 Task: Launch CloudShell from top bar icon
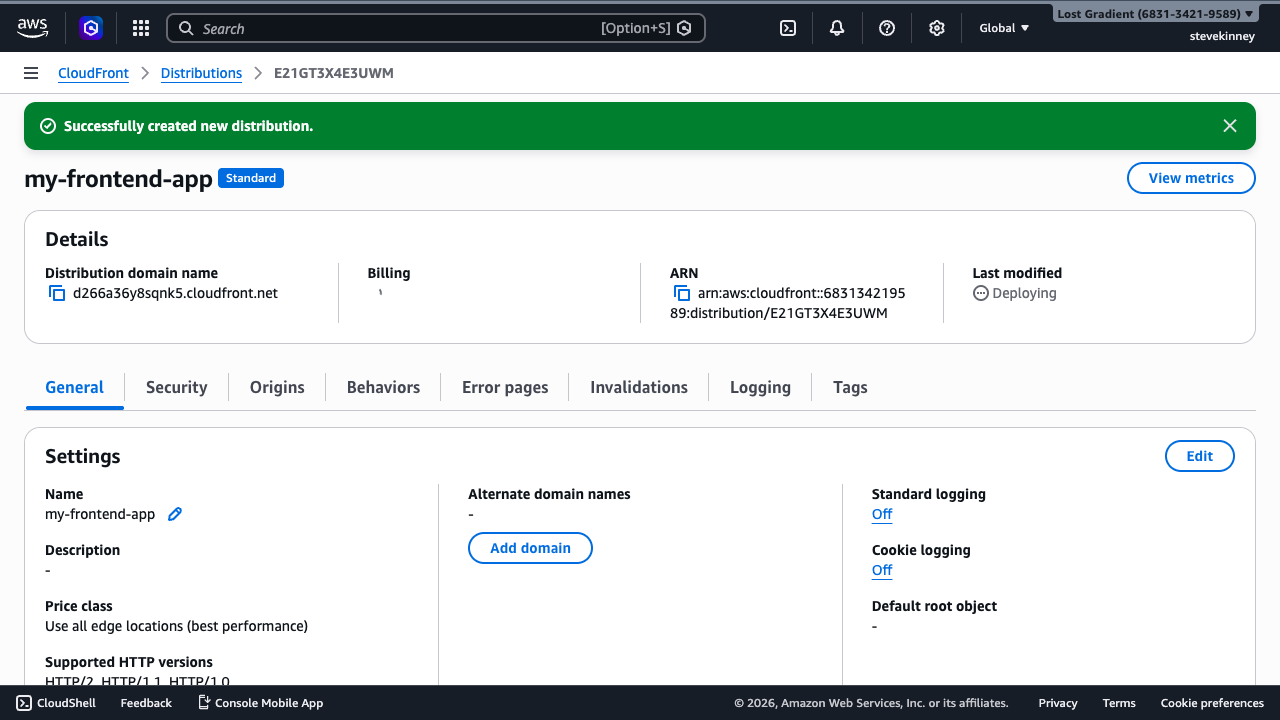pos(788,28)
